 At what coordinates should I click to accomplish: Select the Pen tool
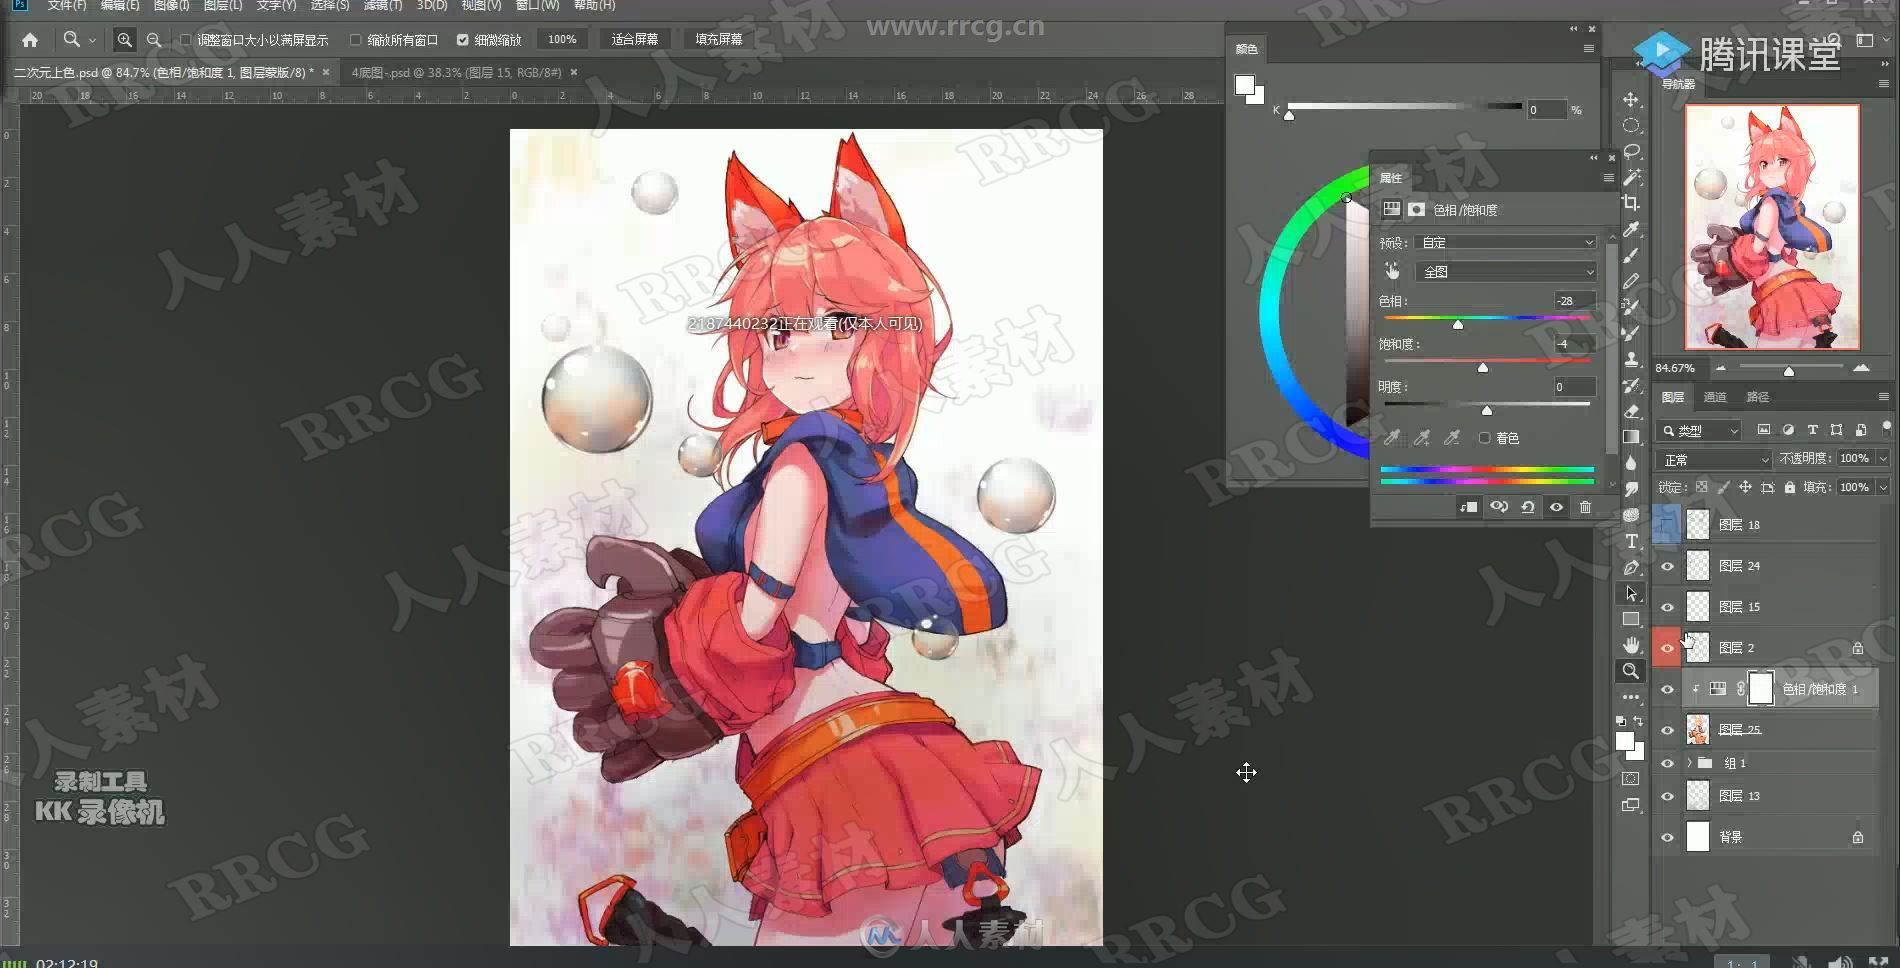(x=1631, y=567)
